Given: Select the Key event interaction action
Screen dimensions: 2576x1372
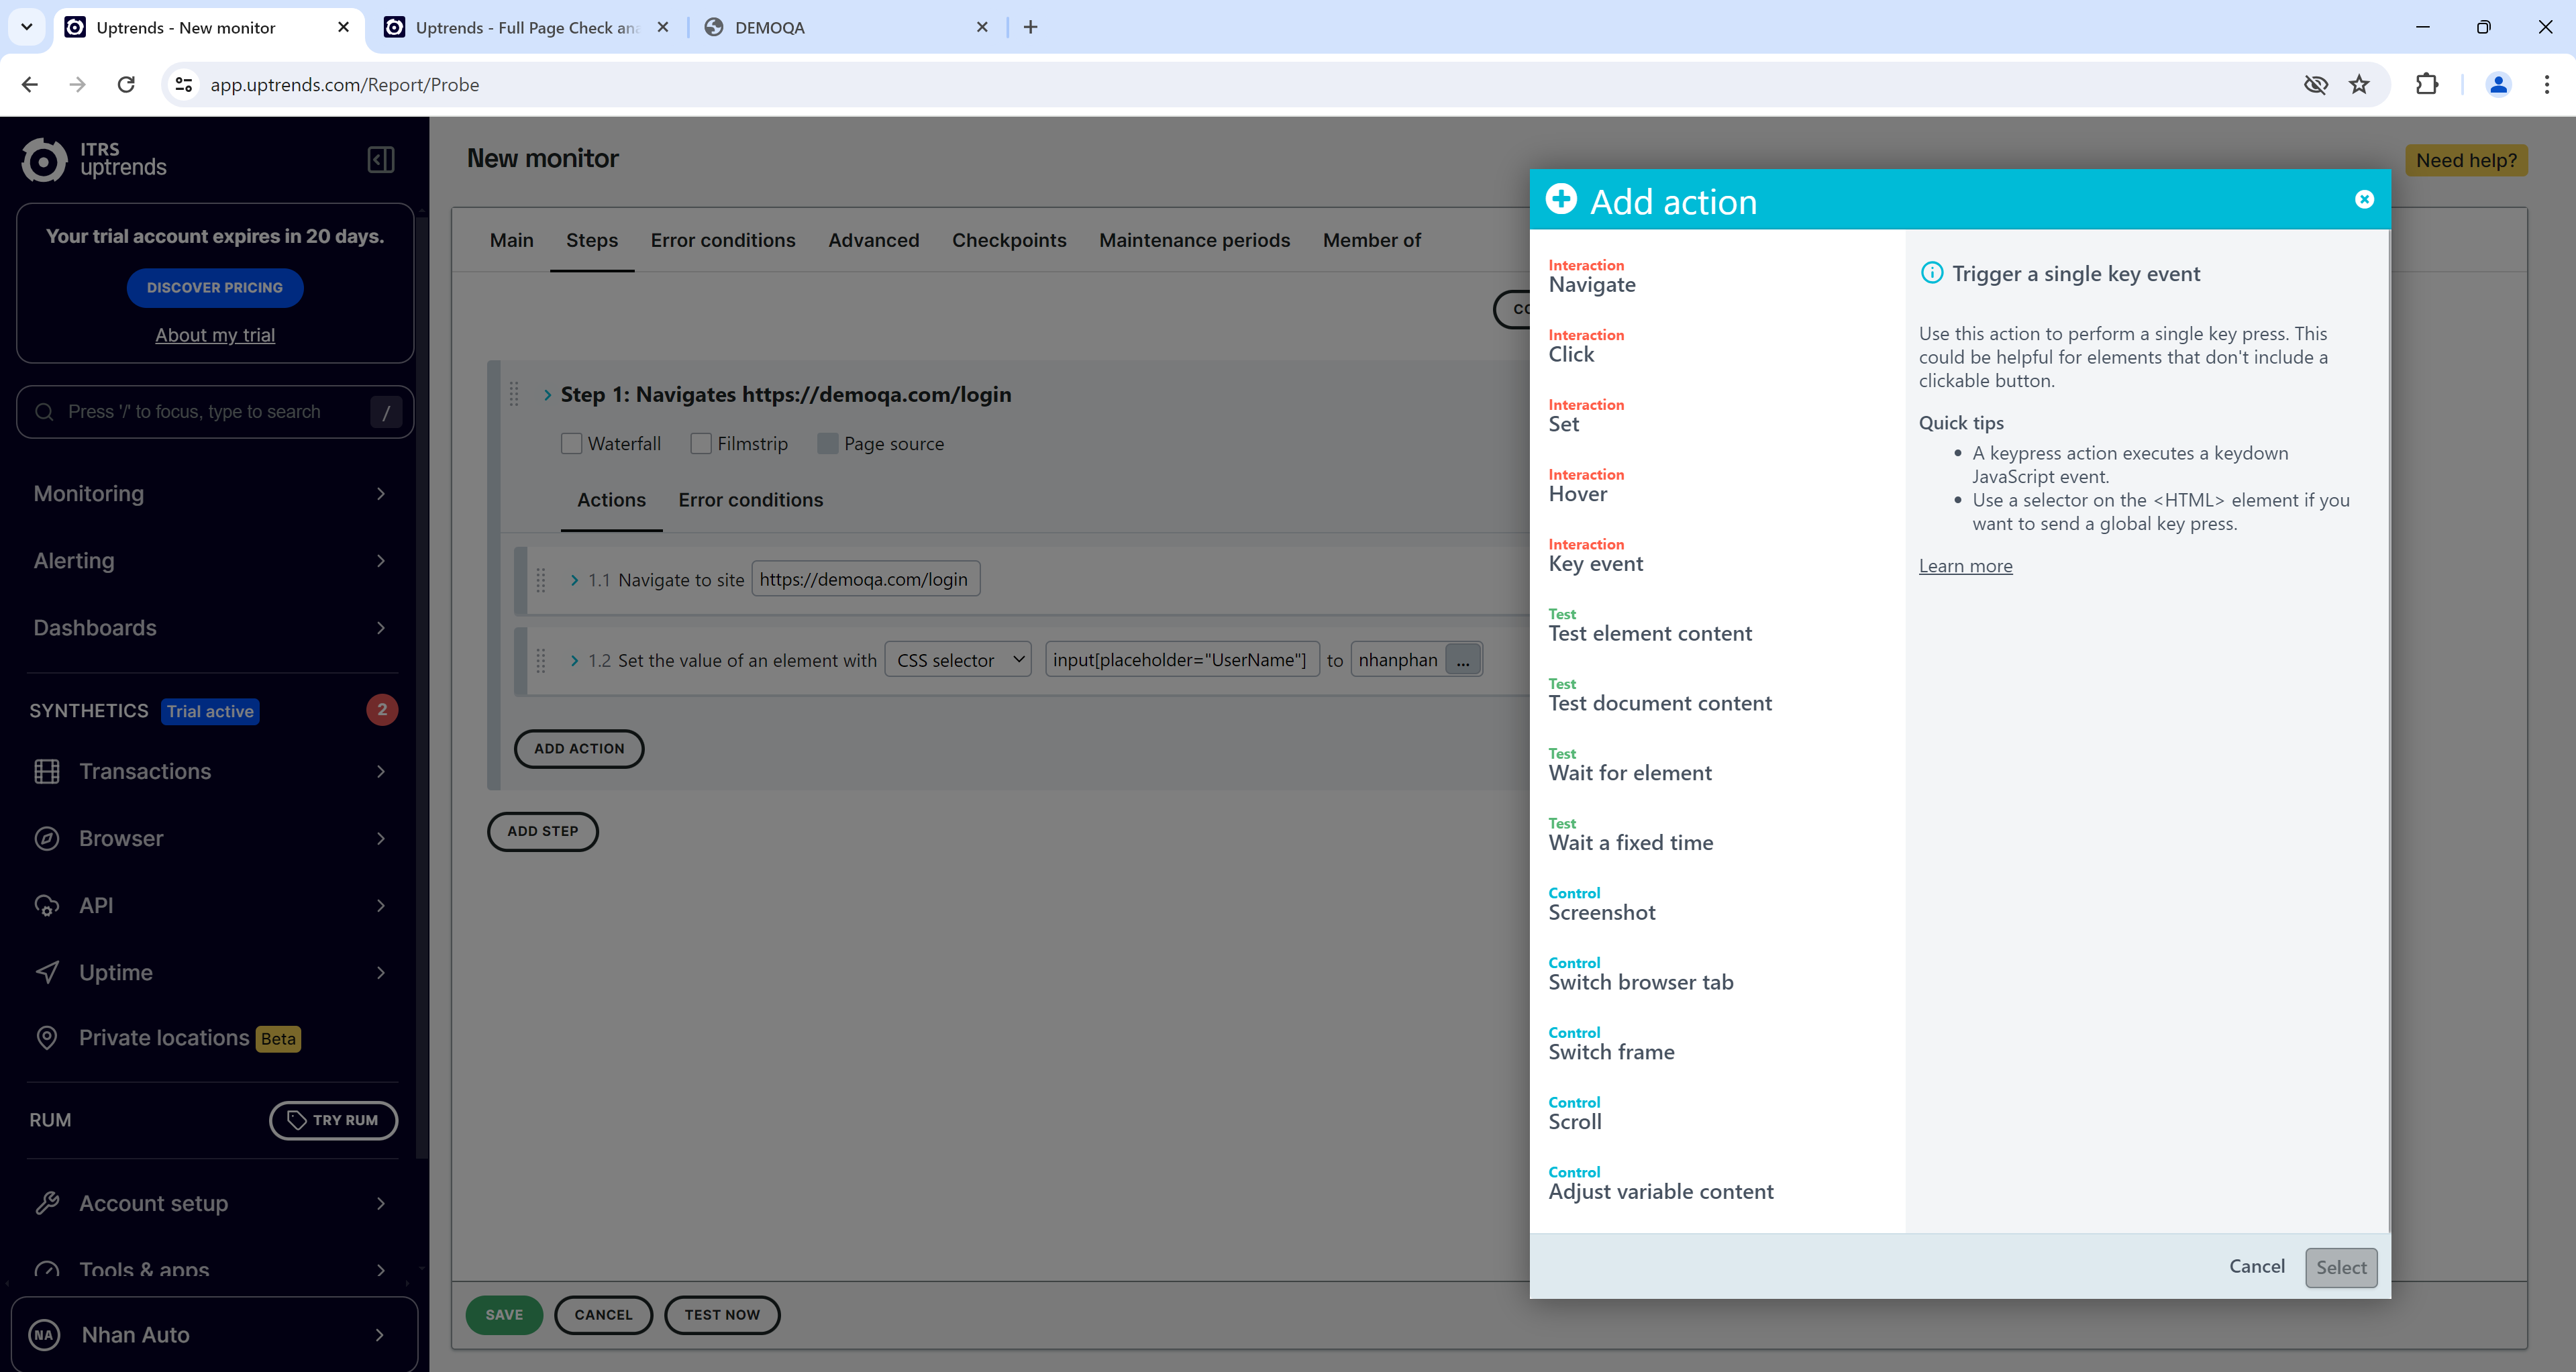Looking at the screenshot, I should click(x=1596, y=564).
